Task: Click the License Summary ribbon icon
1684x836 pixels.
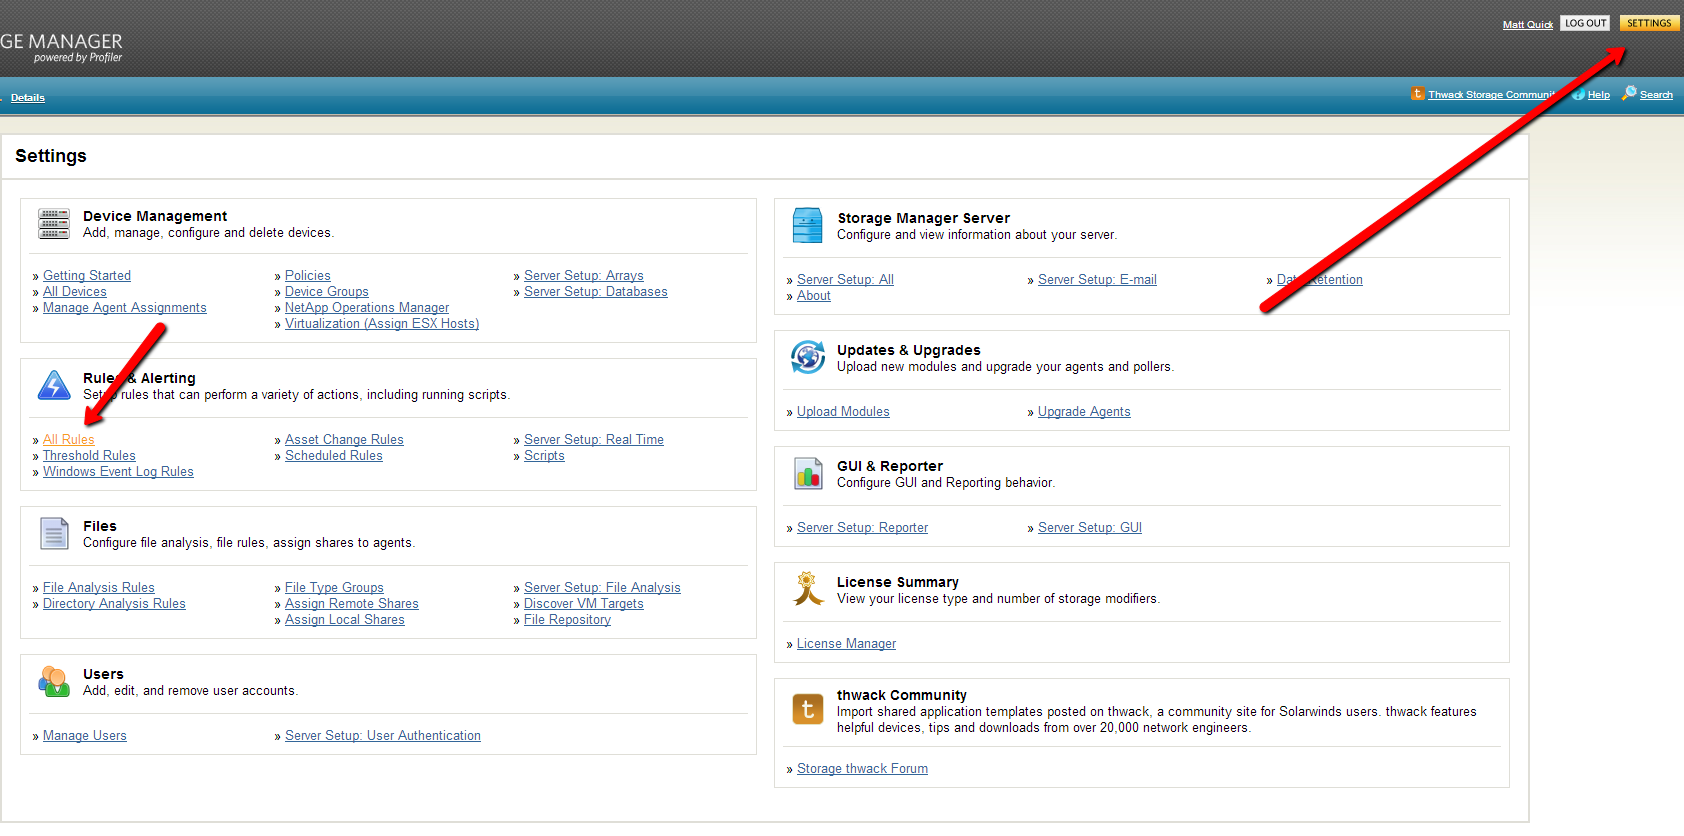Action: coord(807,589)
